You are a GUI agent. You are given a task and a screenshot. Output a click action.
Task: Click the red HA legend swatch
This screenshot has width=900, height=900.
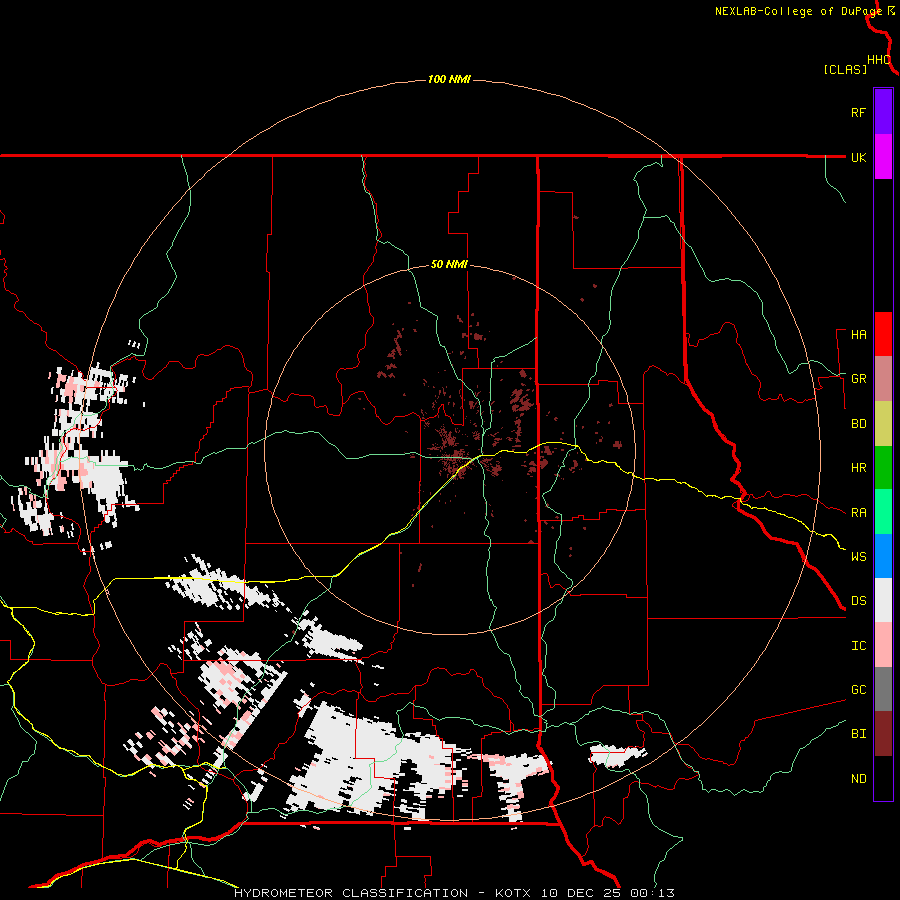click(x=883, y=334)
